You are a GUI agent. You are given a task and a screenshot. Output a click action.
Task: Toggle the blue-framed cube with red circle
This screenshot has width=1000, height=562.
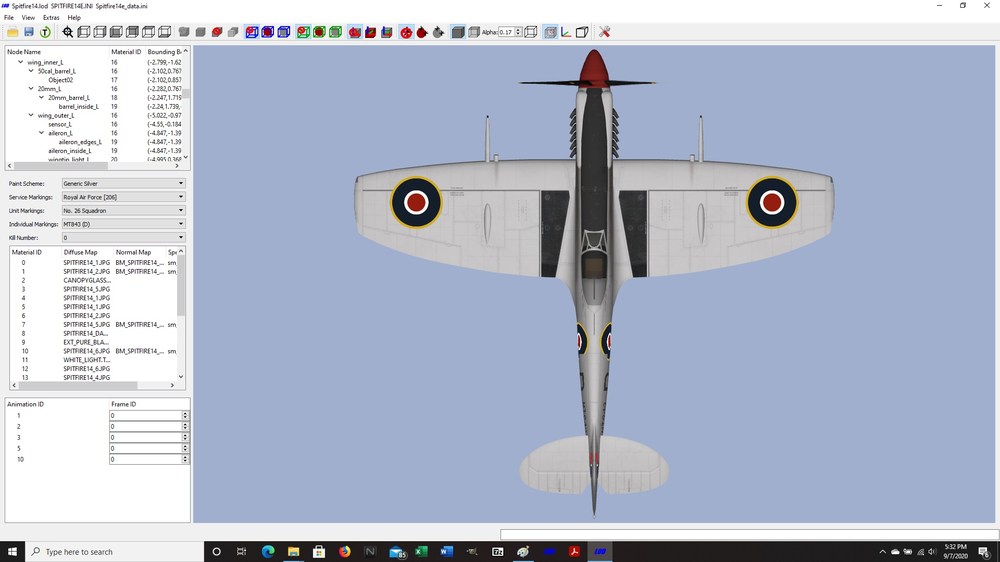click(252, 32)
